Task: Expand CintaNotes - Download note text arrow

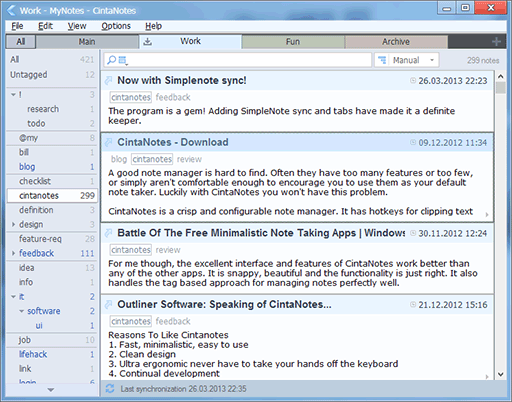Action: pyautogui.click(x=487, y=215)
